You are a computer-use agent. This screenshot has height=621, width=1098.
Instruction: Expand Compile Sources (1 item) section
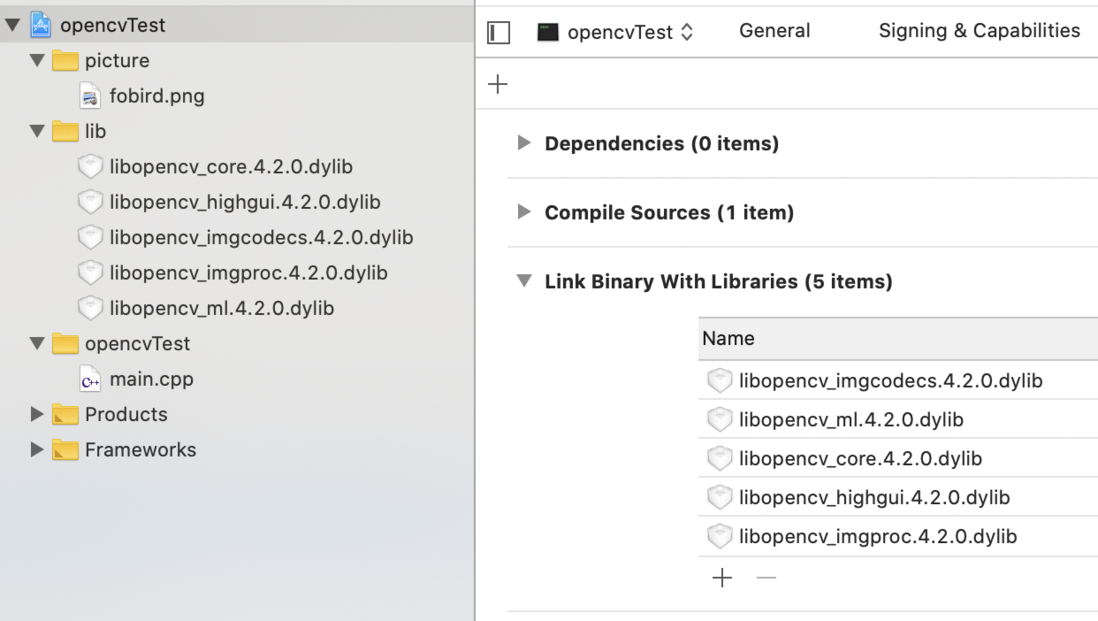[524, 211]
